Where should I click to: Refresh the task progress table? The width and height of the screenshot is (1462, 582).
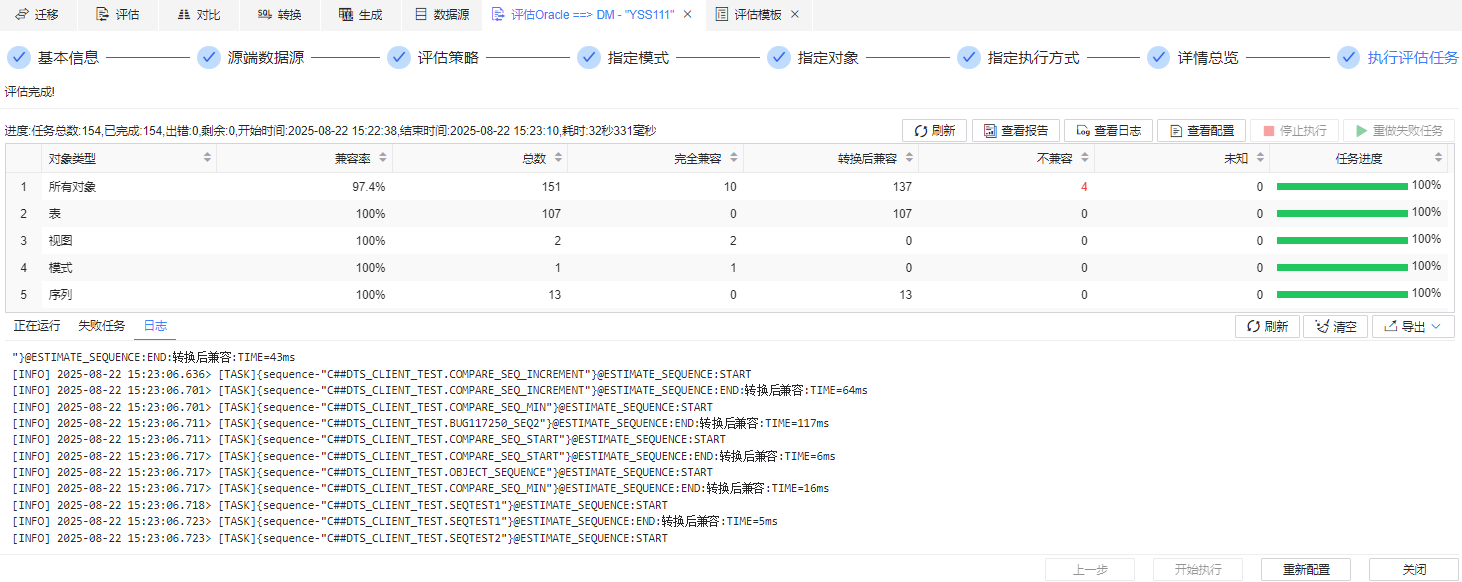pos(934,131)
